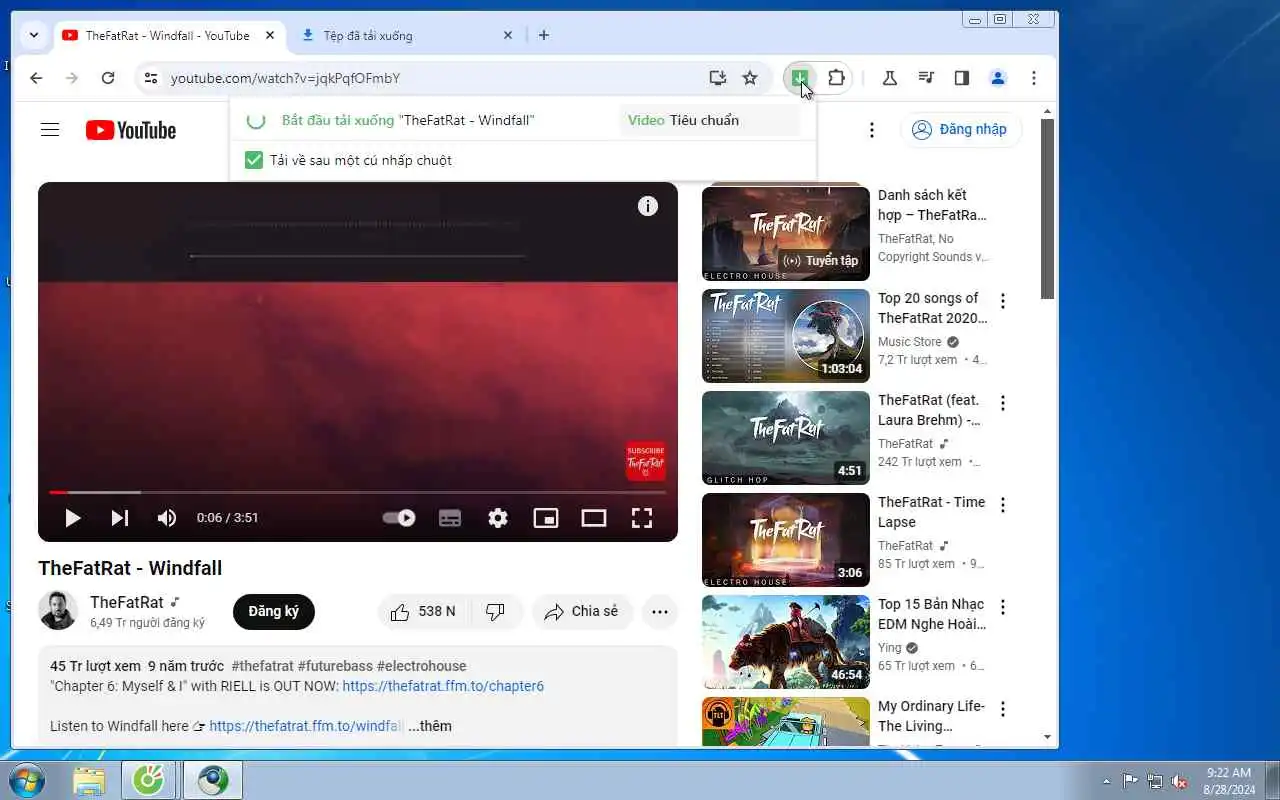Click the install app icon in address bar
The image size is (1280, 800).
[717, 78]
